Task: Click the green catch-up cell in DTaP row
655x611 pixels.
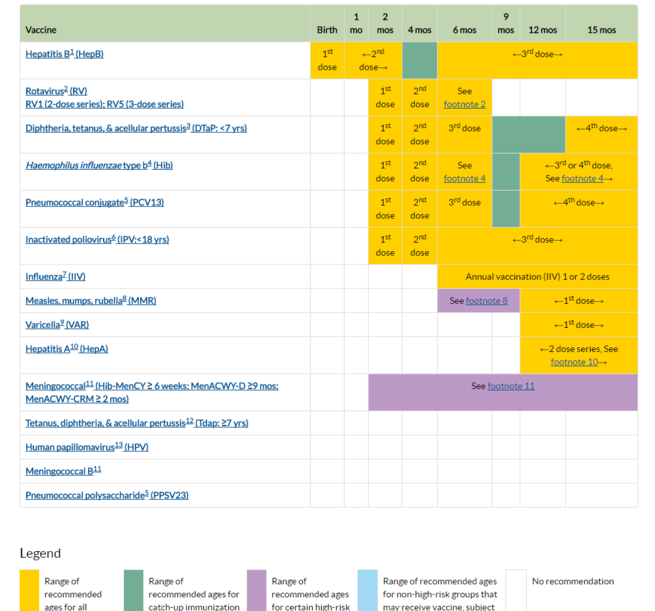Action: (529, 134)
